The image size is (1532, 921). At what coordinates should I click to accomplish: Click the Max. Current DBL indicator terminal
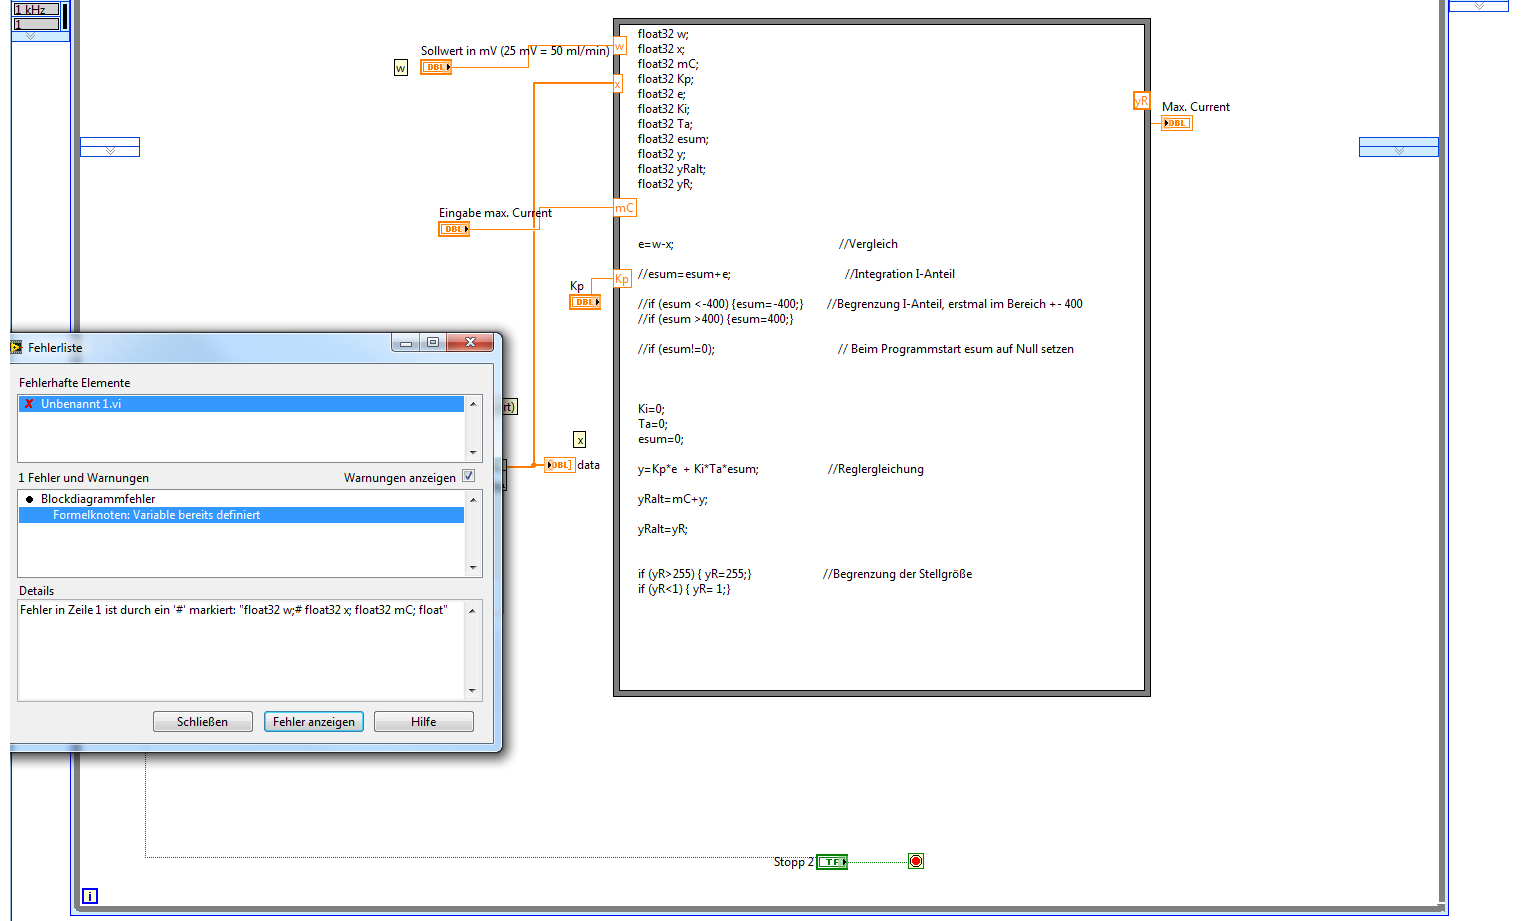1177,123
